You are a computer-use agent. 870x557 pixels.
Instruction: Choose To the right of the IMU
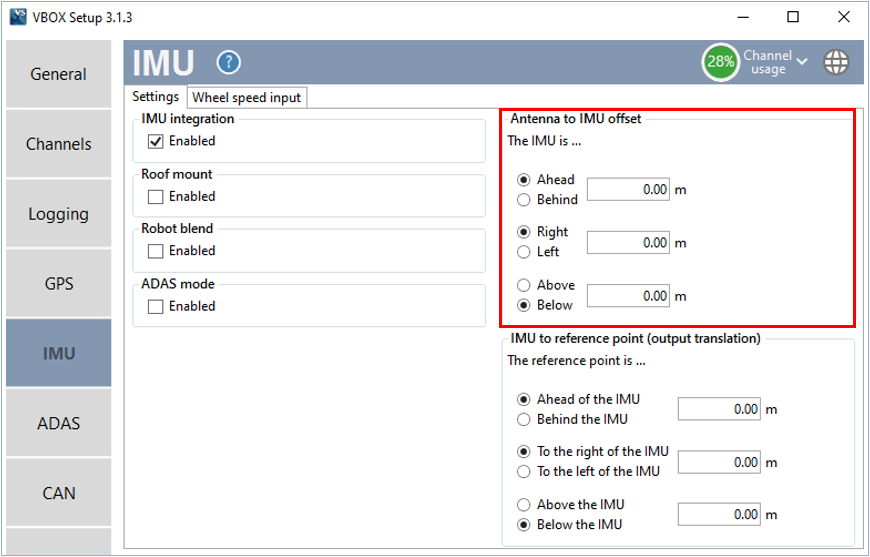point(523,452)
